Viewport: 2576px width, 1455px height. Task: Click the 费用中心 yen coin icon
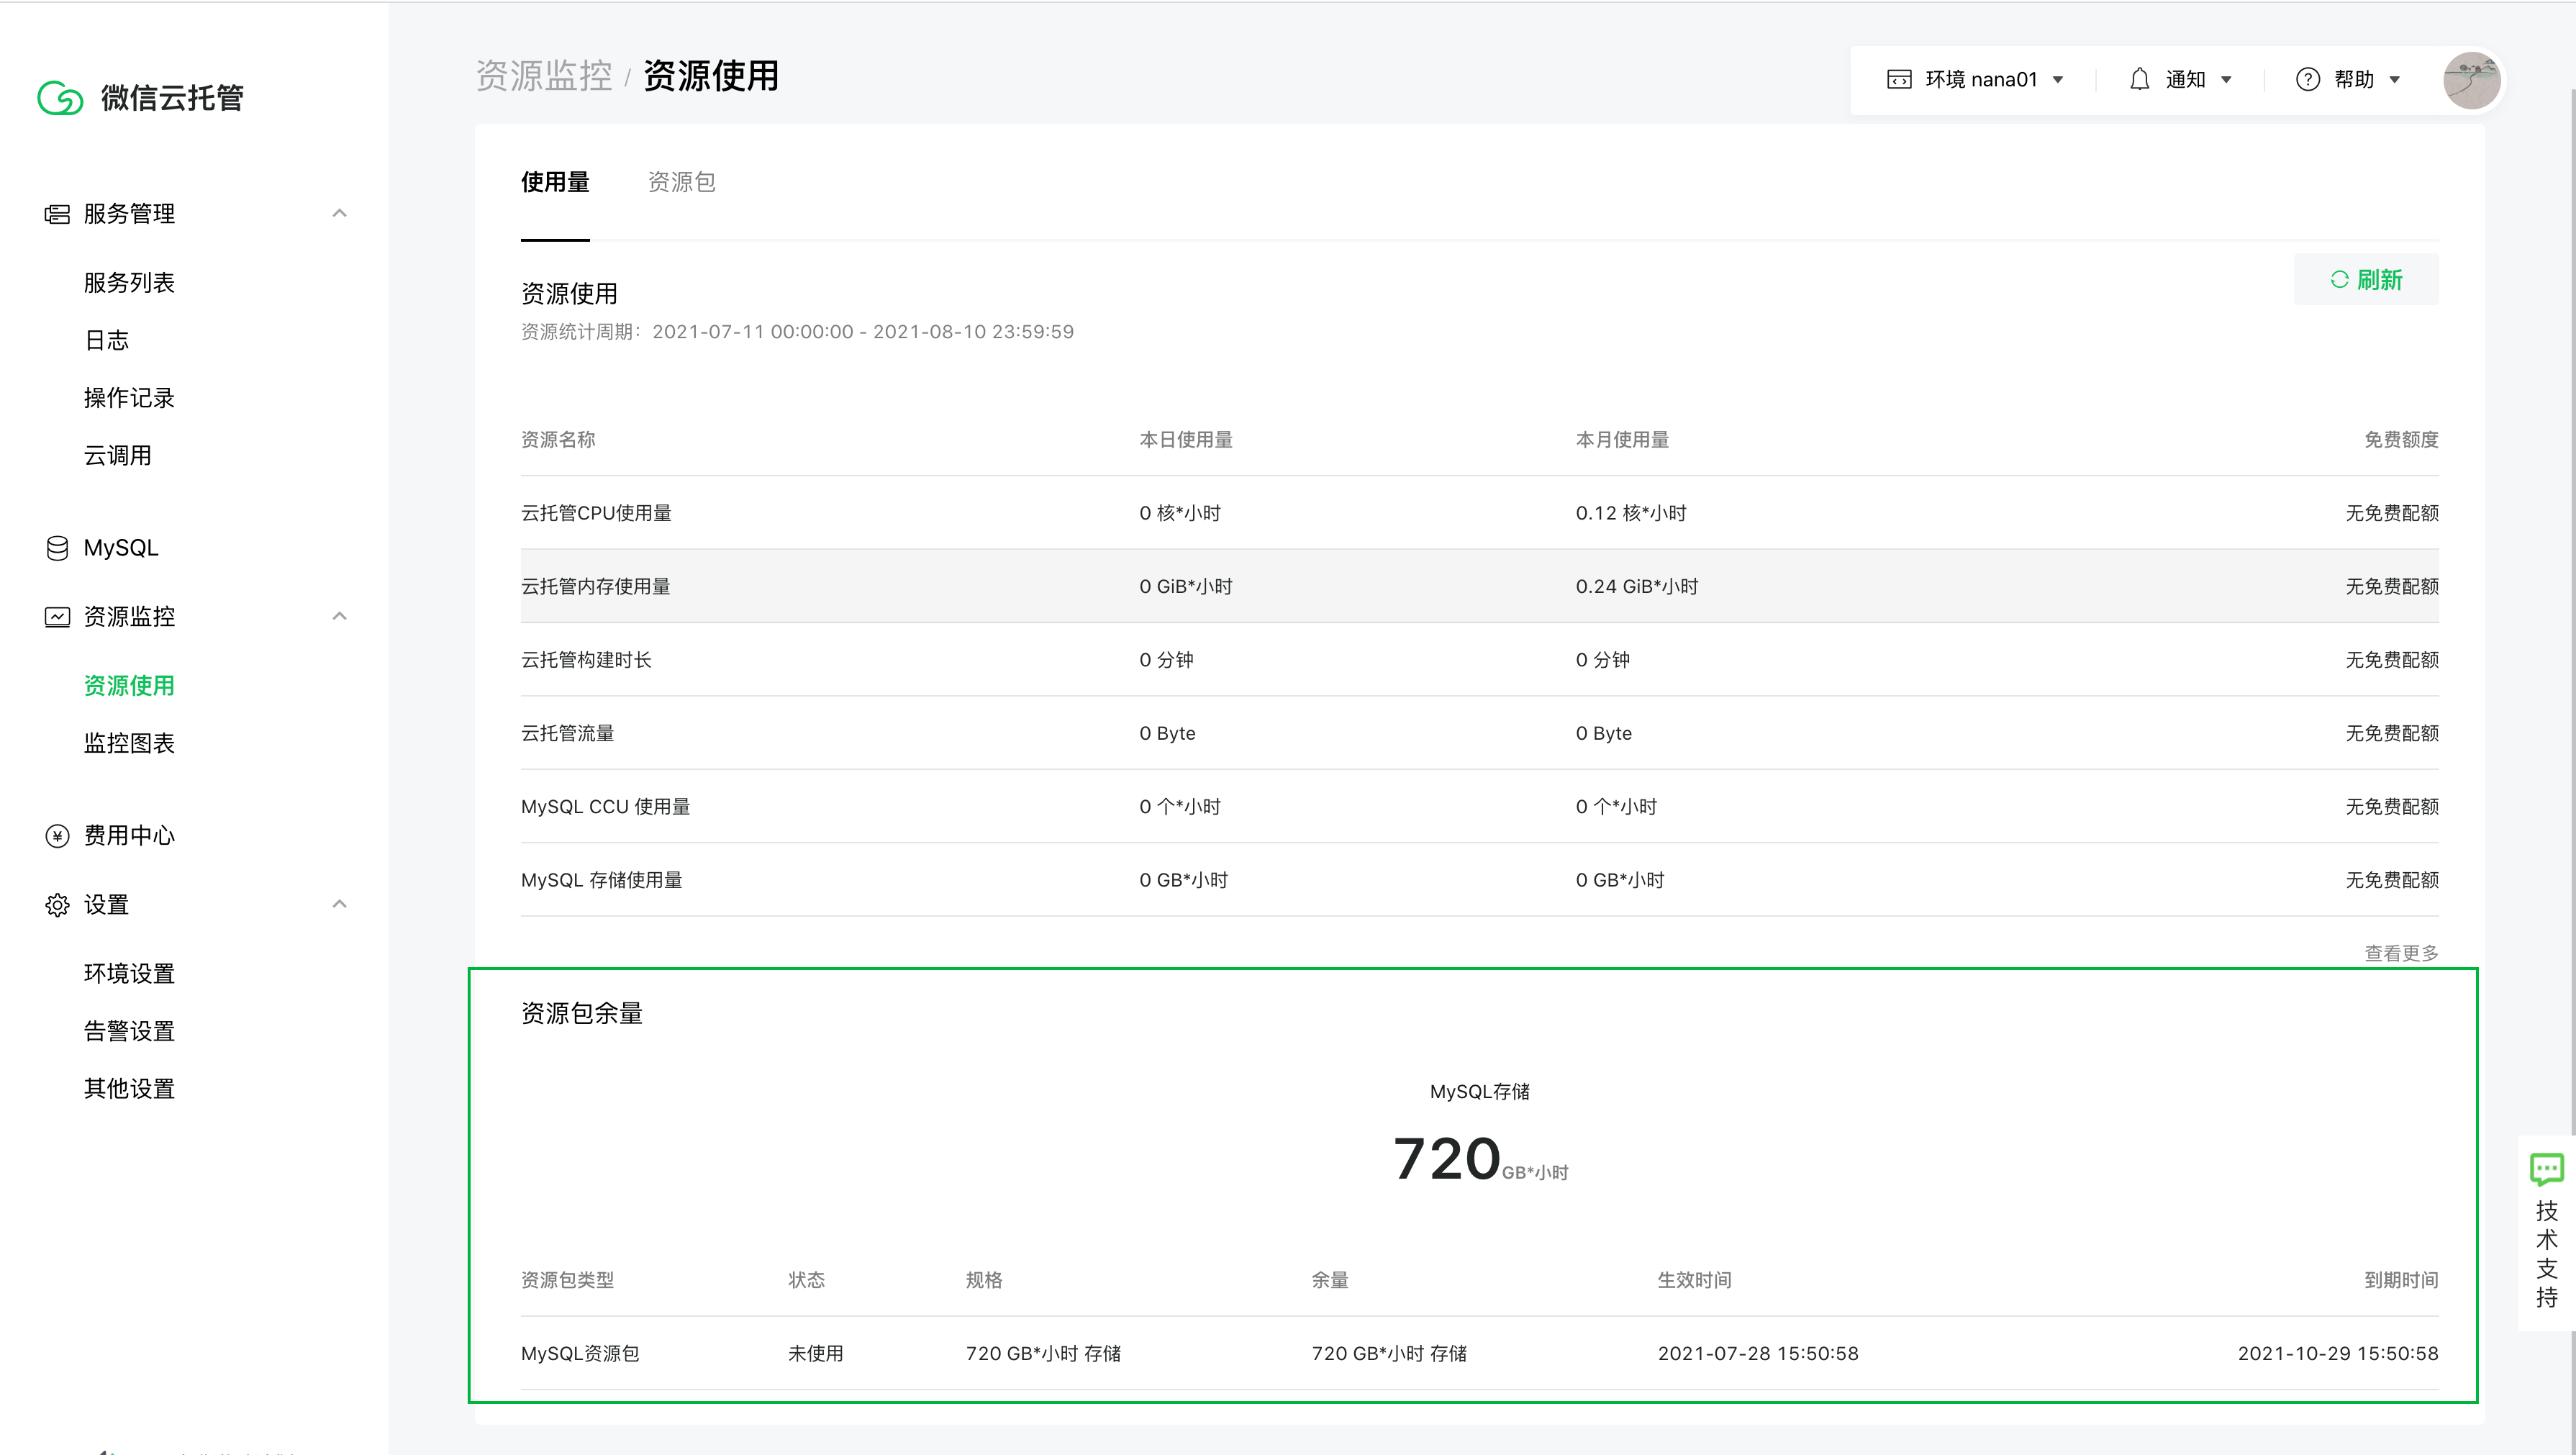tap(57, 836)
